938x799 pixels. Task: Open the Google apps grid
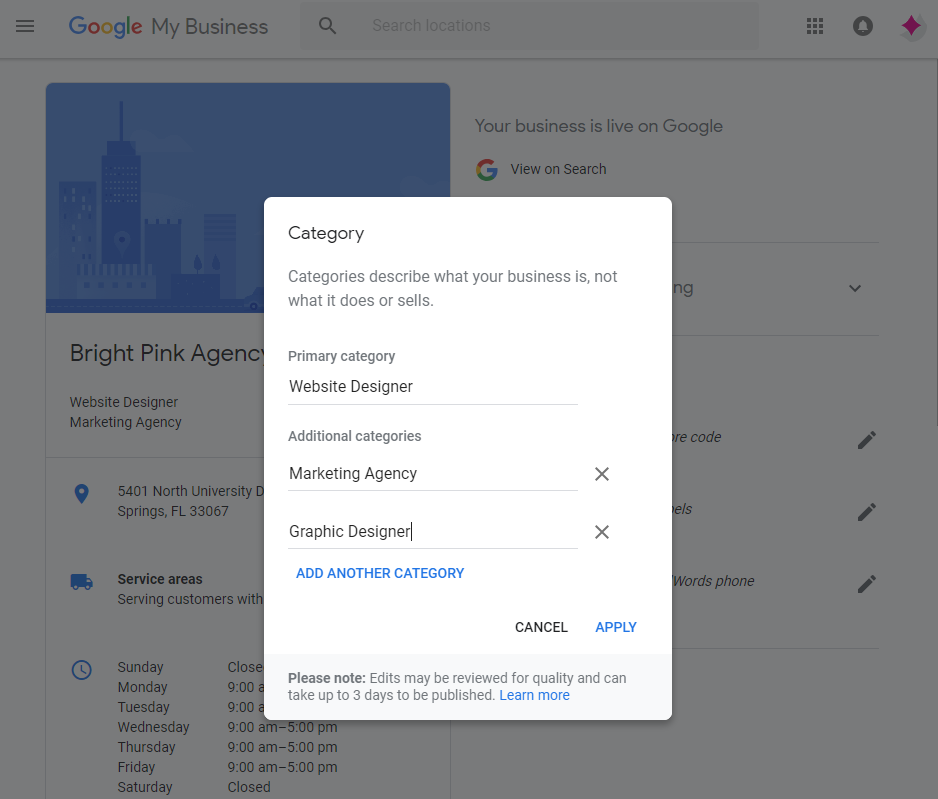point(815,26)
